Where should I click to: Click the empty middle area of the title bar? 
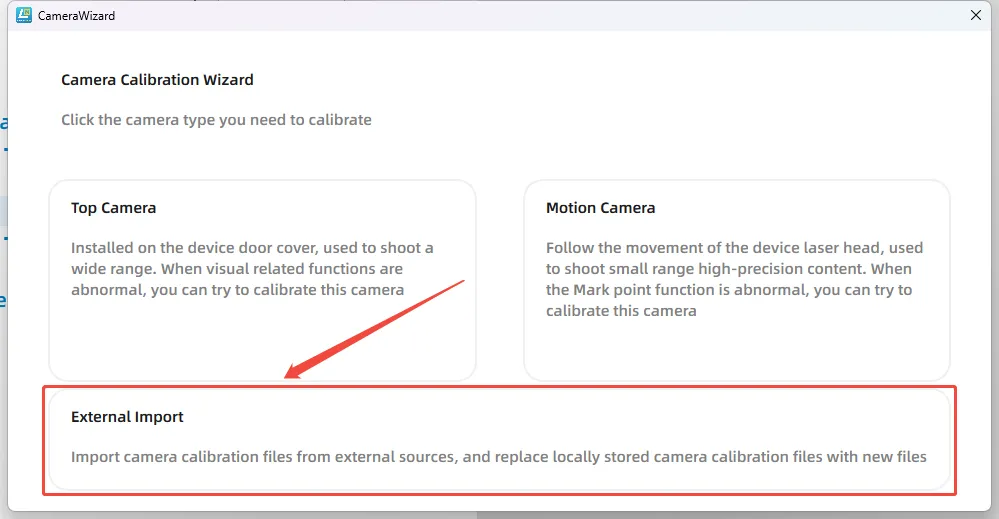coord(500,15)
